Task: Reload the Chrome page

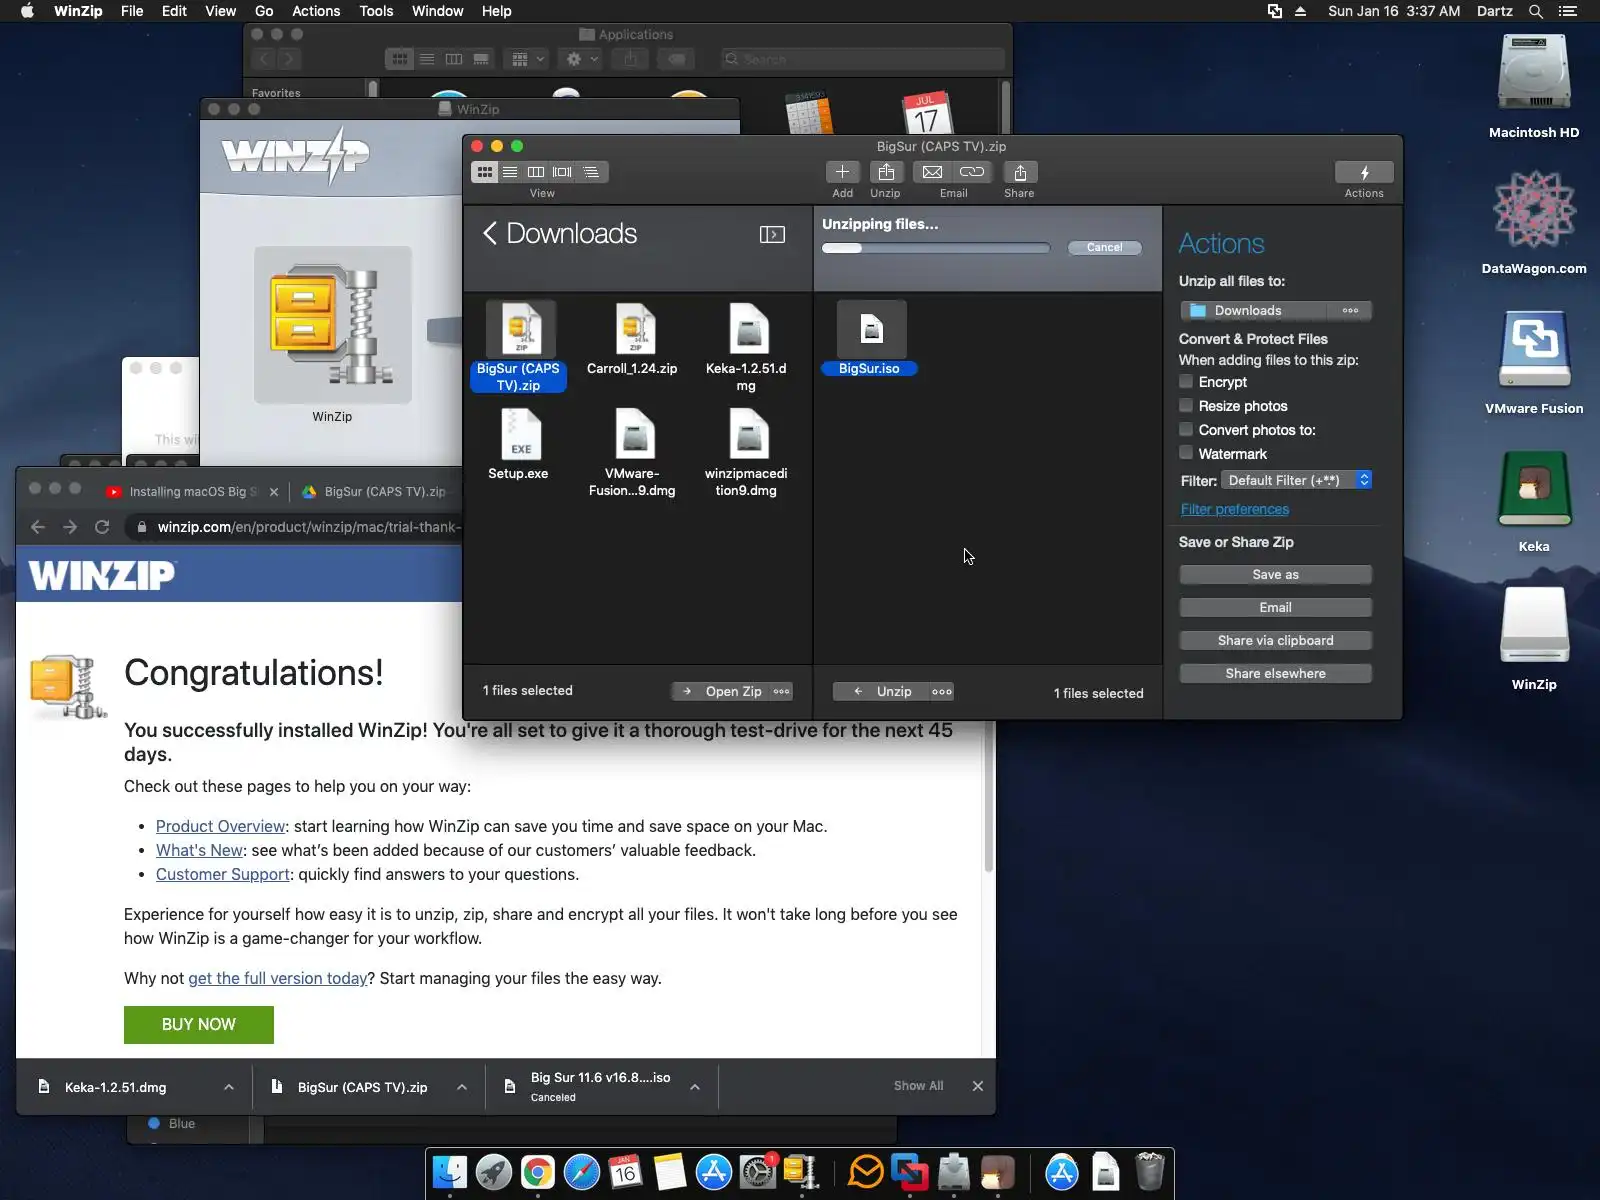Action: (102, 527)
